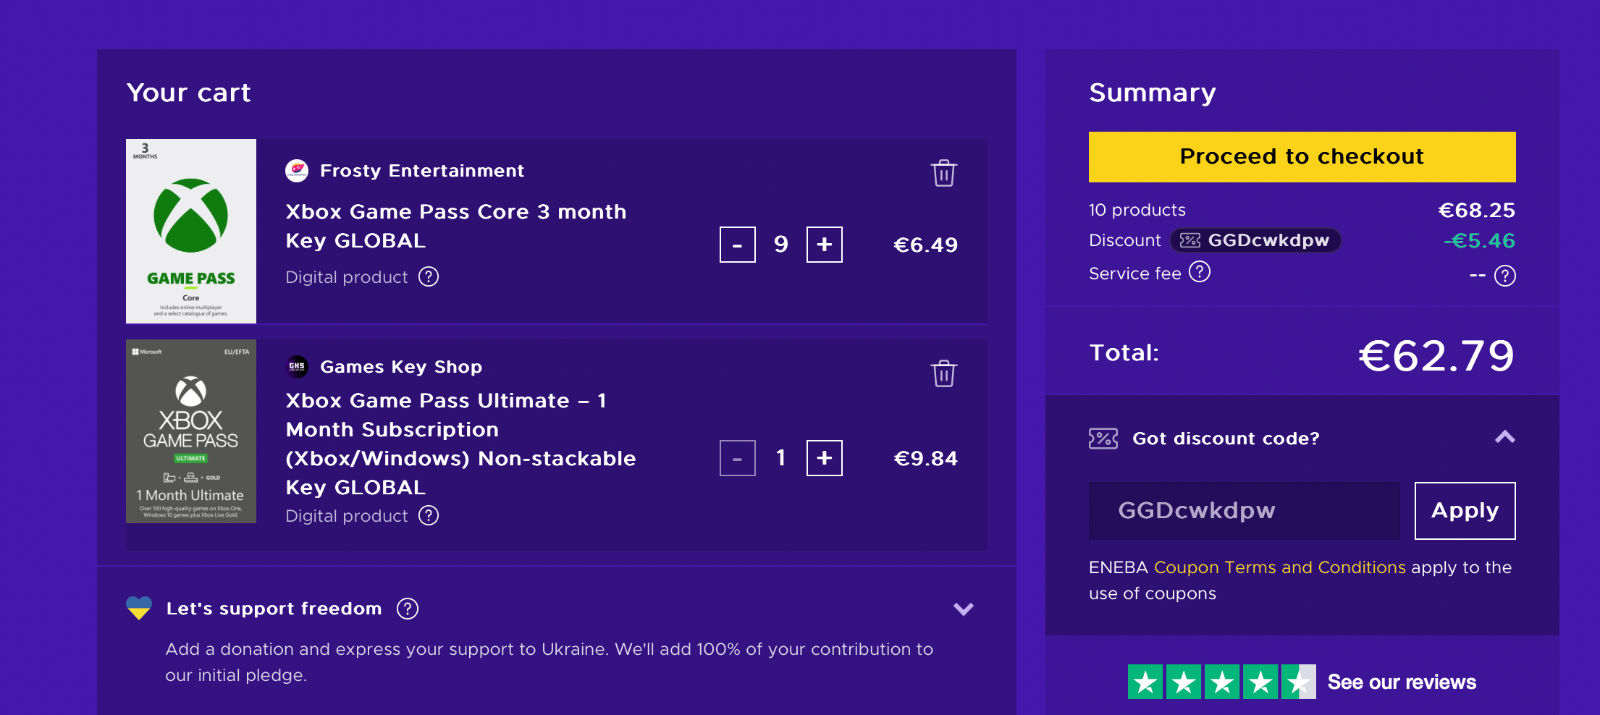Click Frosty Entertainment seller logo icon
This screenshot has height=715, width=1600.
[297, 170]
